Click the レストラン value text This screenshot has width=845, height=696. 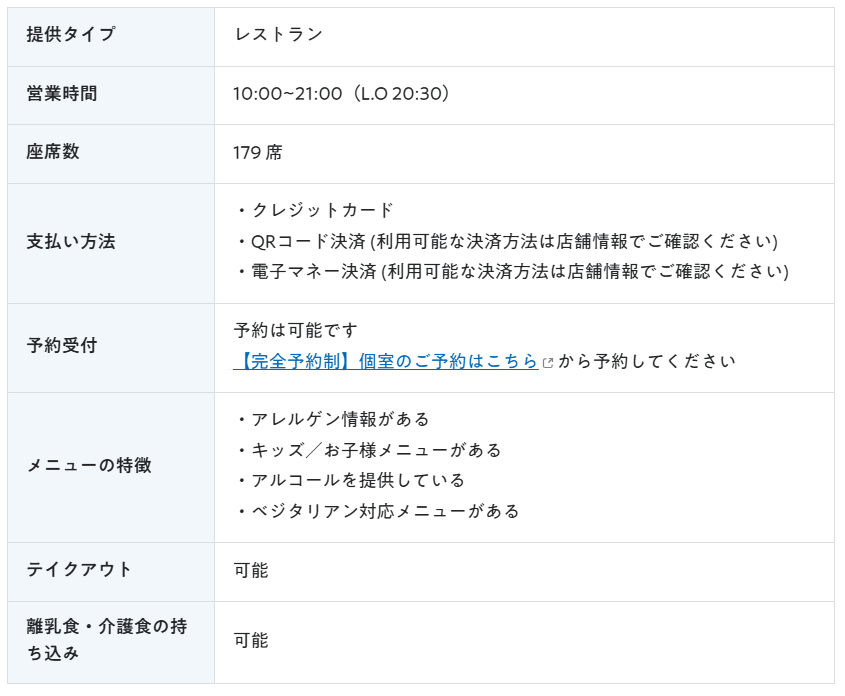click(279, 34)
